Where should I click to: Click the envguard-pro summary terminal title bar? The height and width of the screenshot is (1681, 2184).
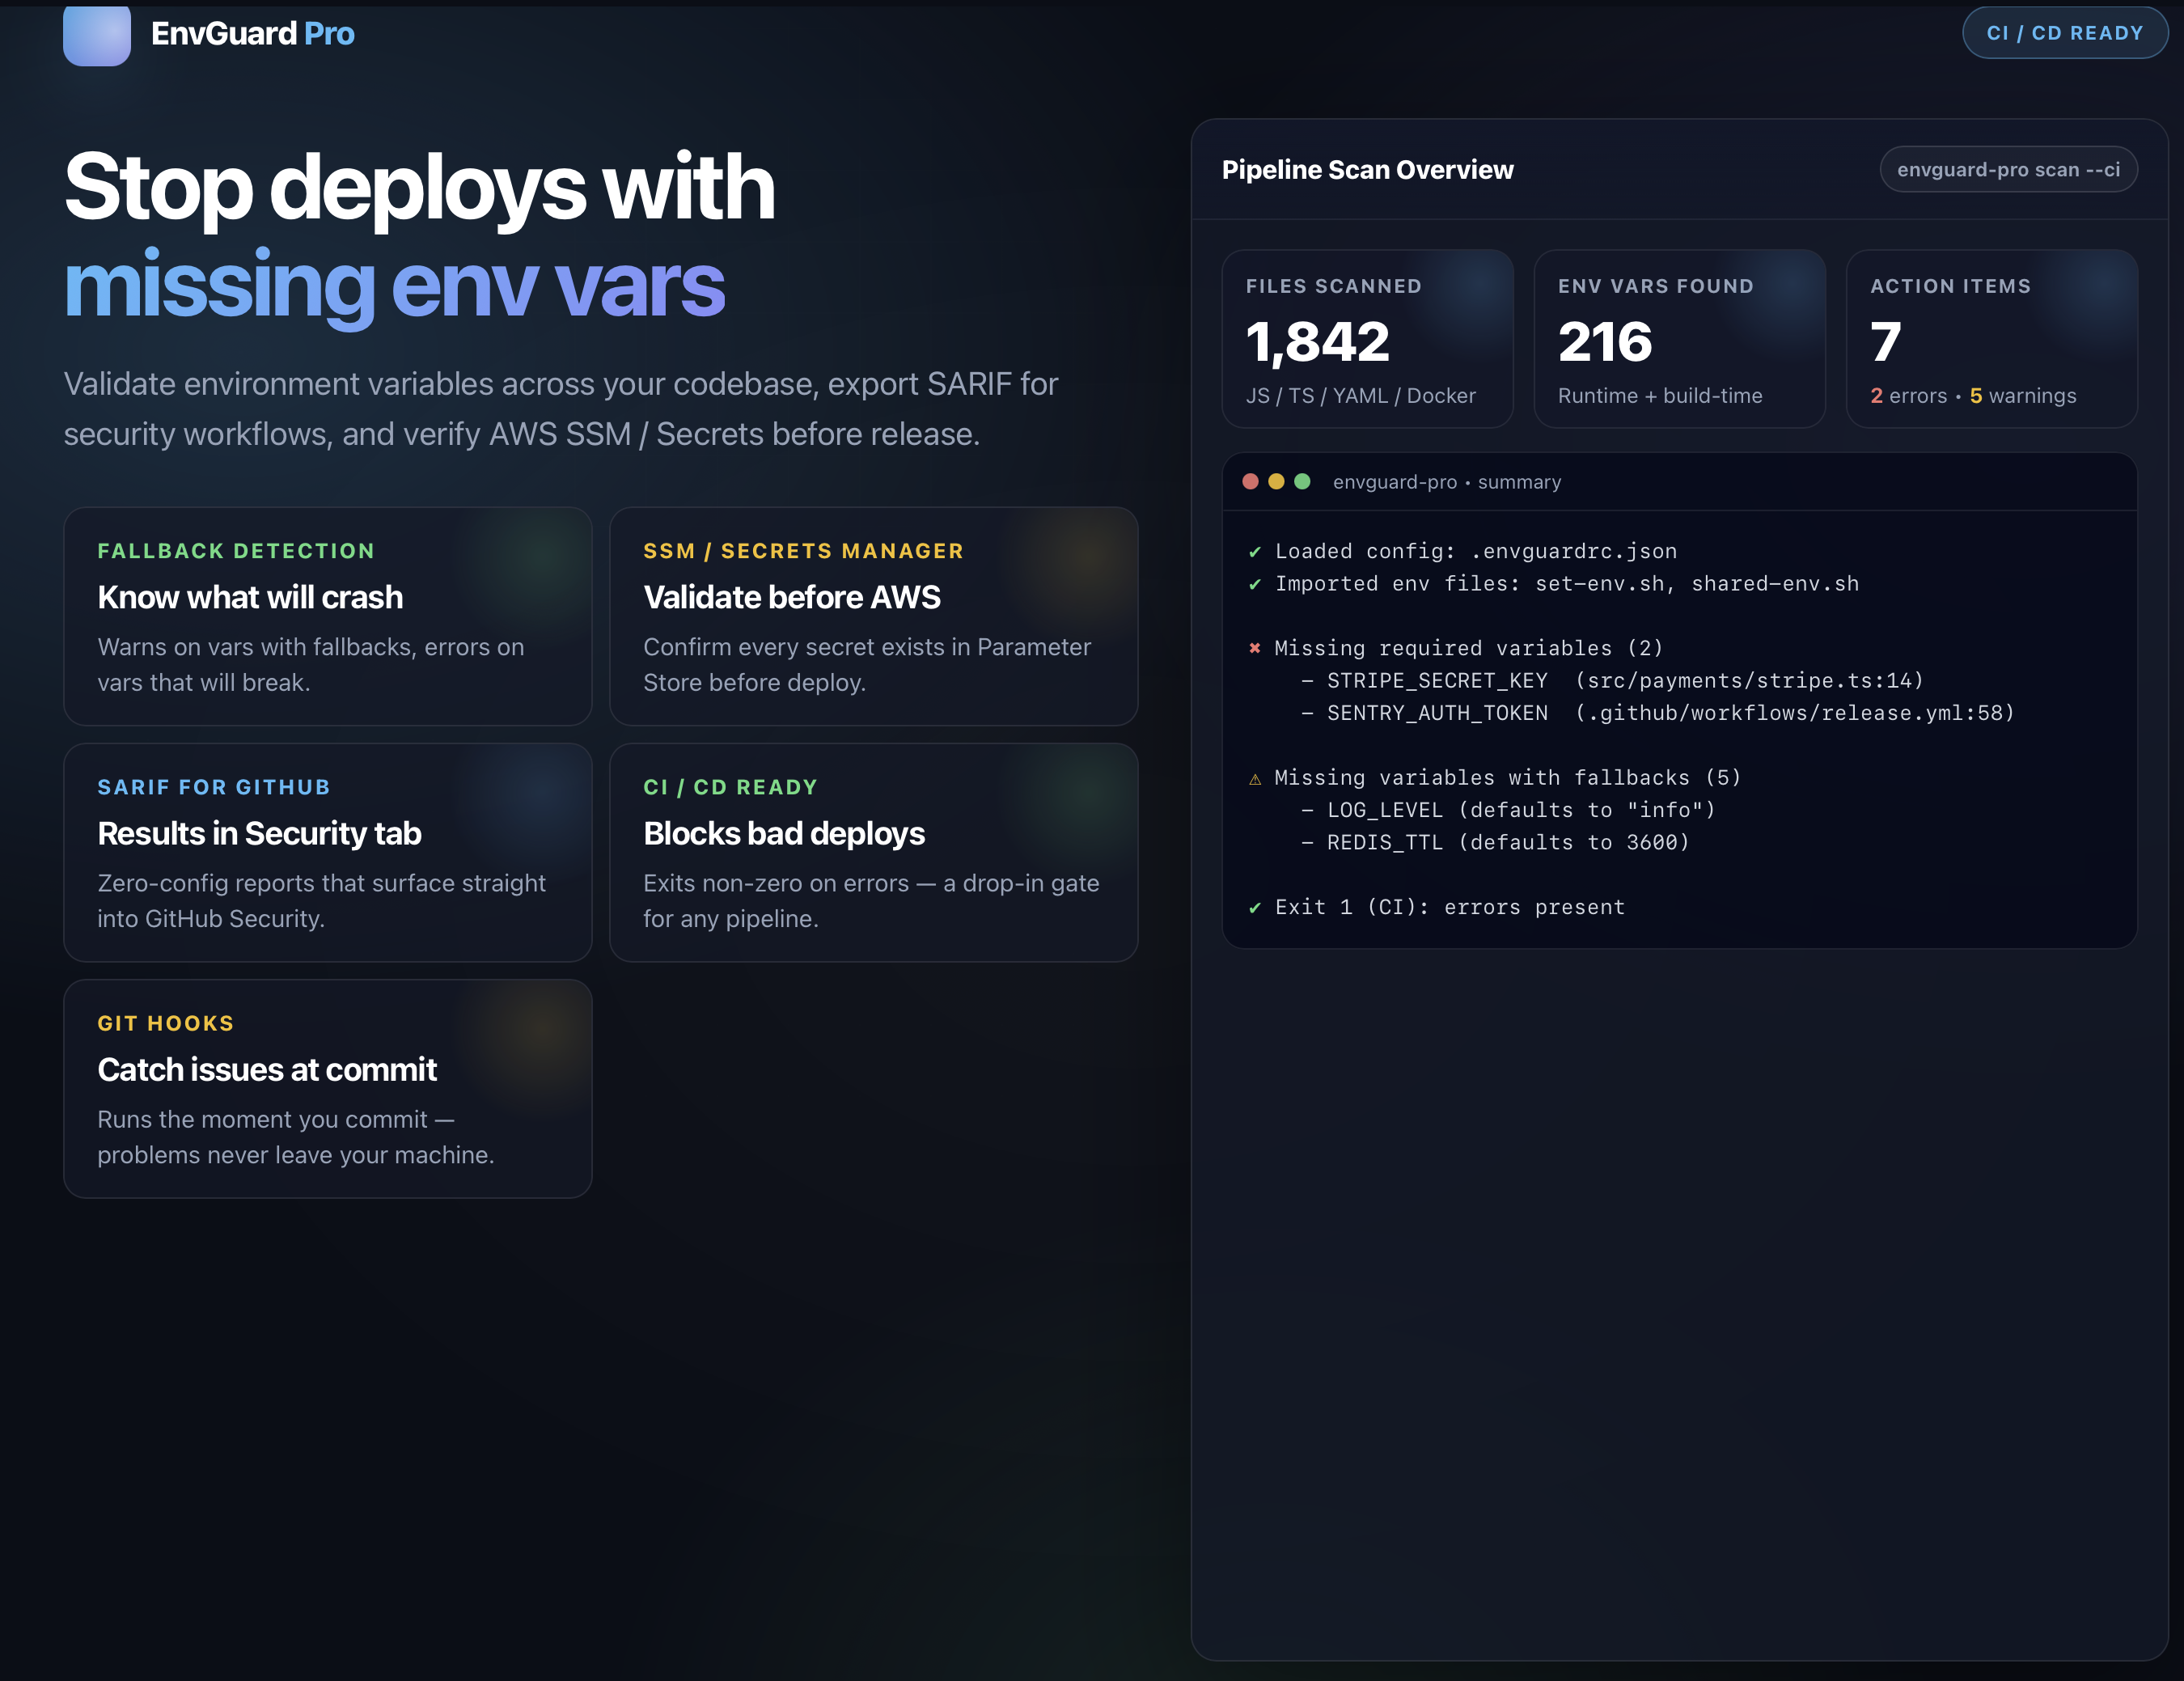pos(1446,481)
